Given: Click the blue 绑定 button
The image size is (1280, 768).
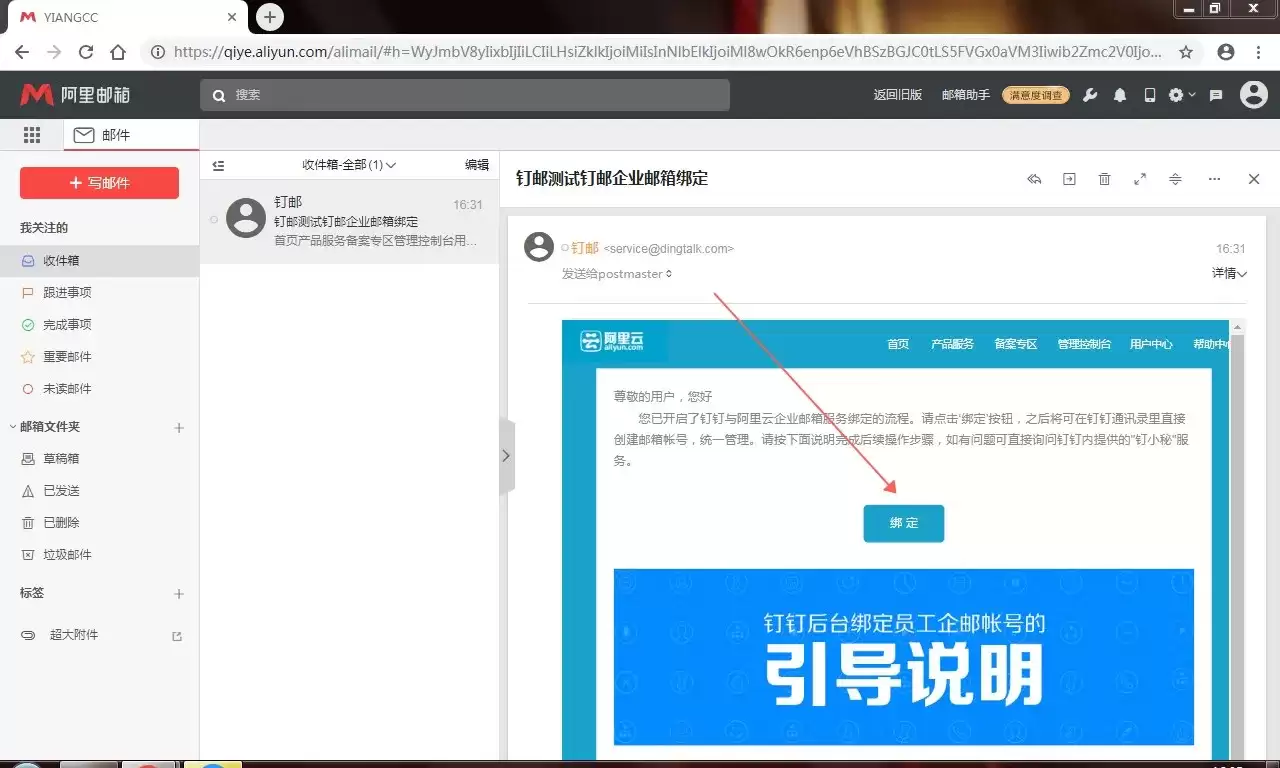Looking at the screenshot, I should click(904, 523).
